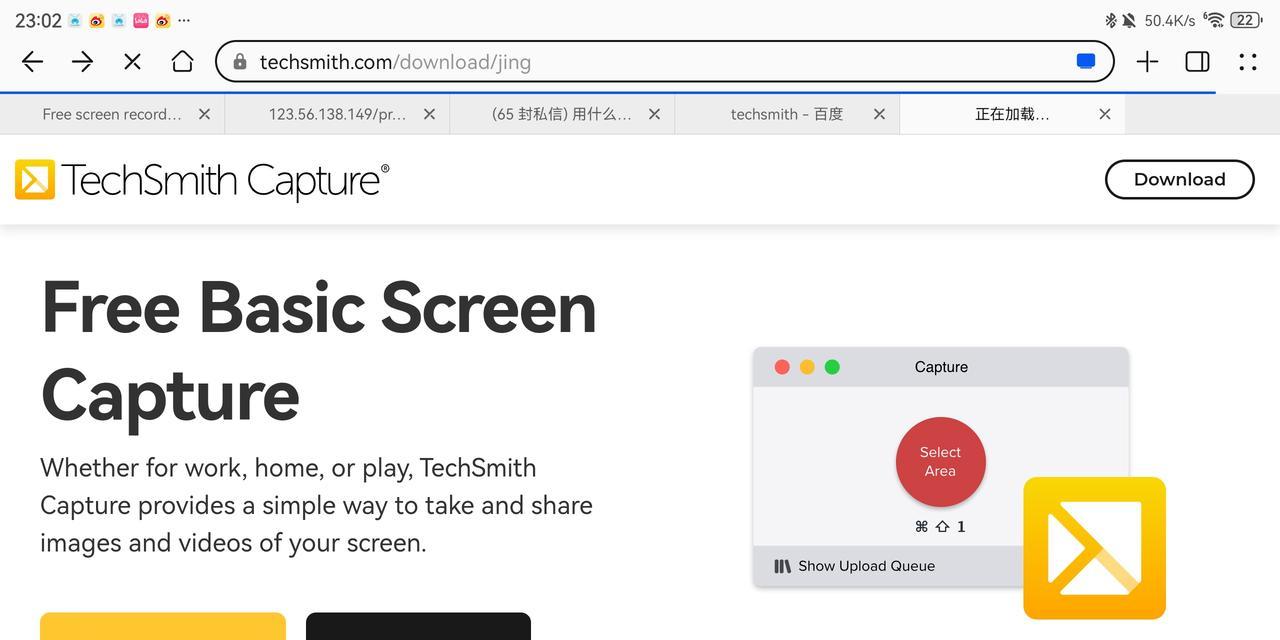Image resolution: width=1280 pixels, height=640 pixels.
Task: Click the '50.4K/s' network speed text
Action: coord(1170,20)
